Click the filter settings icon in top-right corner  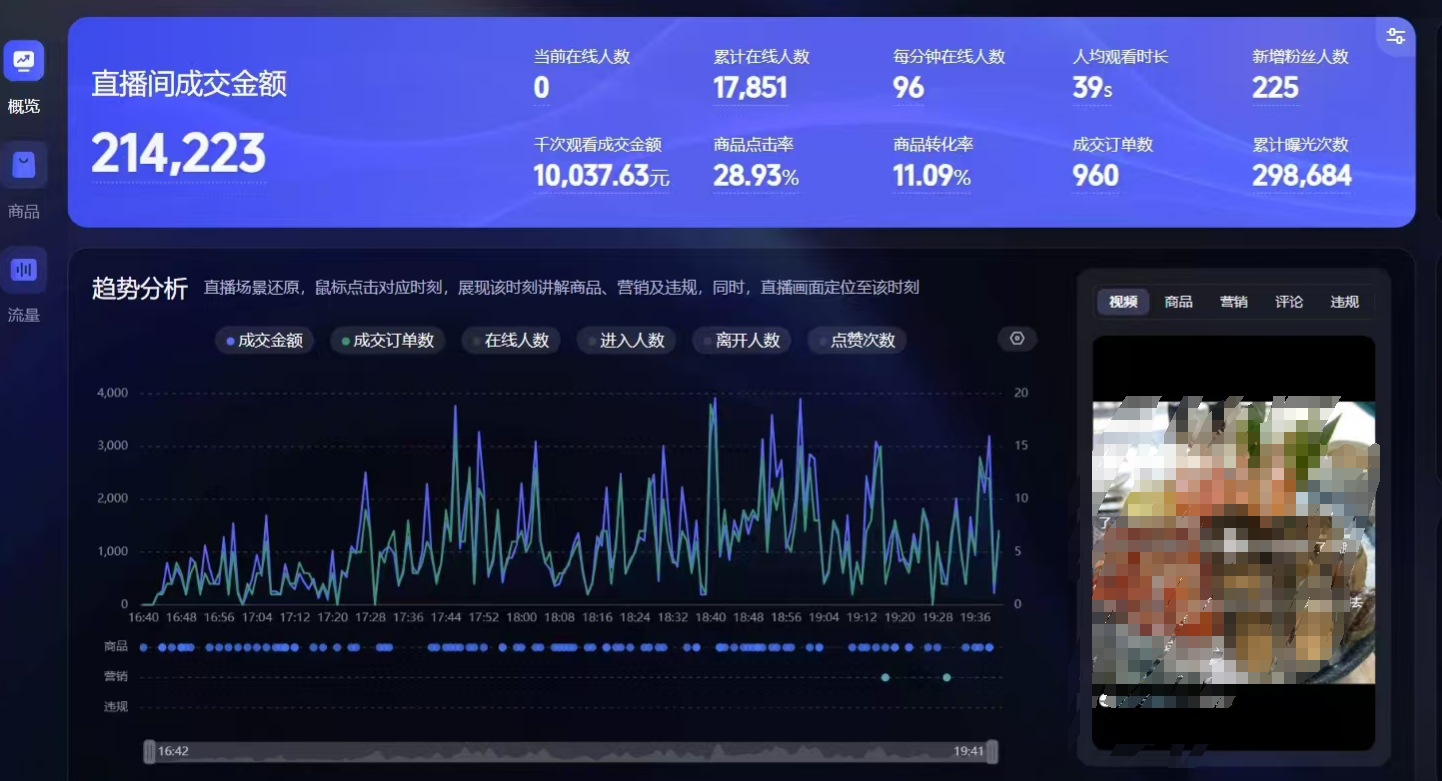[x=1395, y=37]
